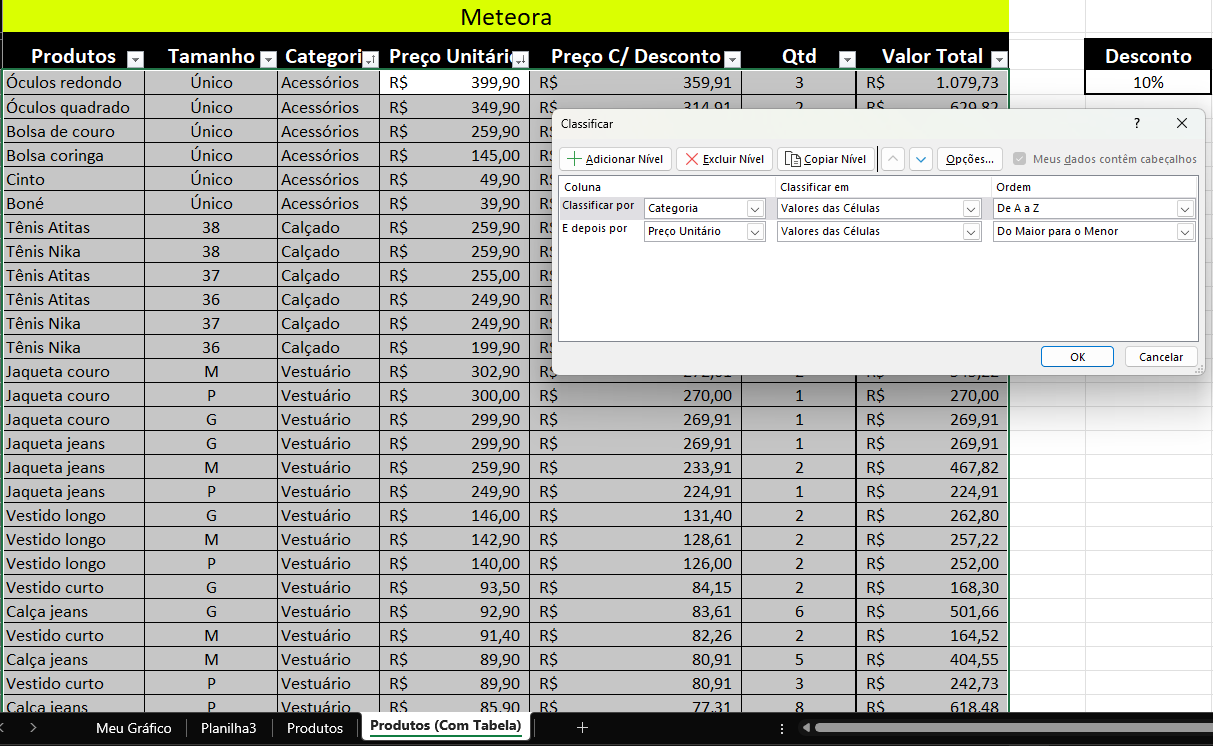
Task: Open help in the Classificar dialog
Action: tap(1136, 123)
